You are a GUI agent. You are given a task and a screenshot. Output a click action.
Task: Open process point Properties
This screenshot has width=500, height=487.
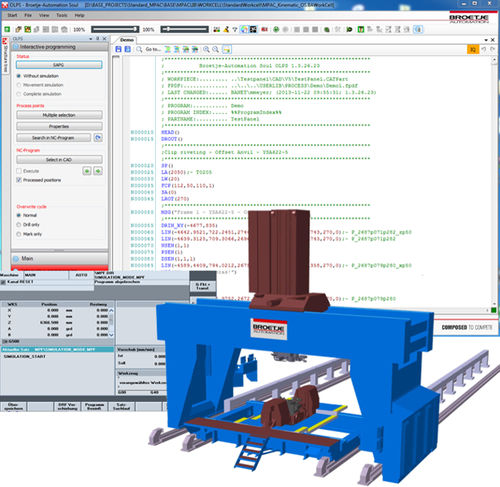point(59,126)
